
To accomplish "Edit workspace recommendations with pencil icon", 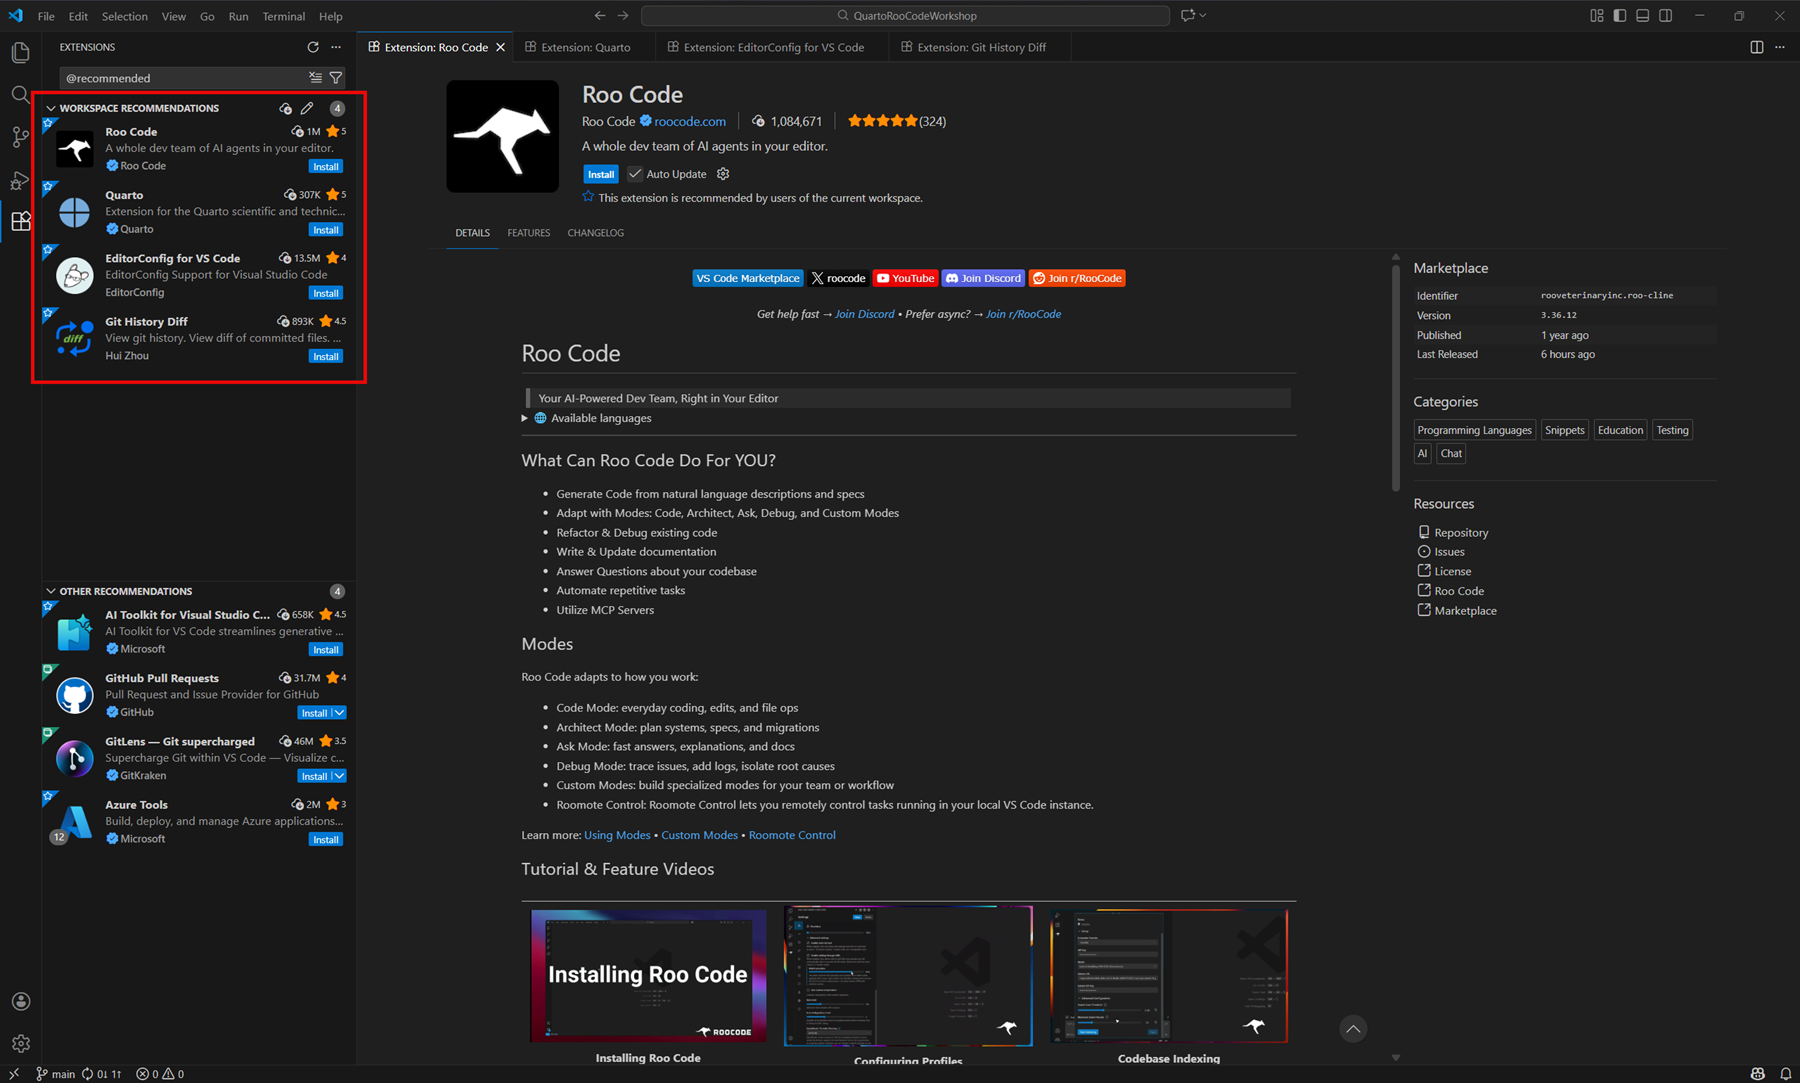I will (x=307, y=108).
